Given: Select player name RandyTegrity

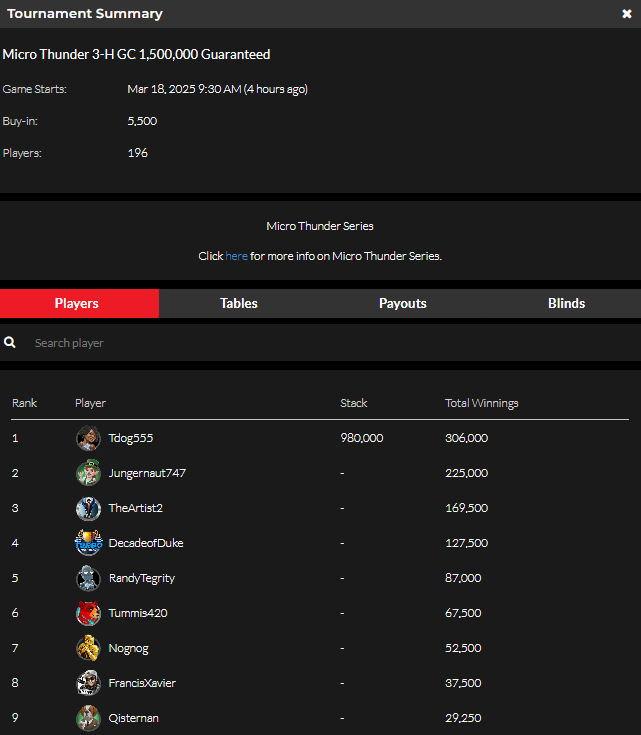Looking at the screenshot, I should 142,578.
